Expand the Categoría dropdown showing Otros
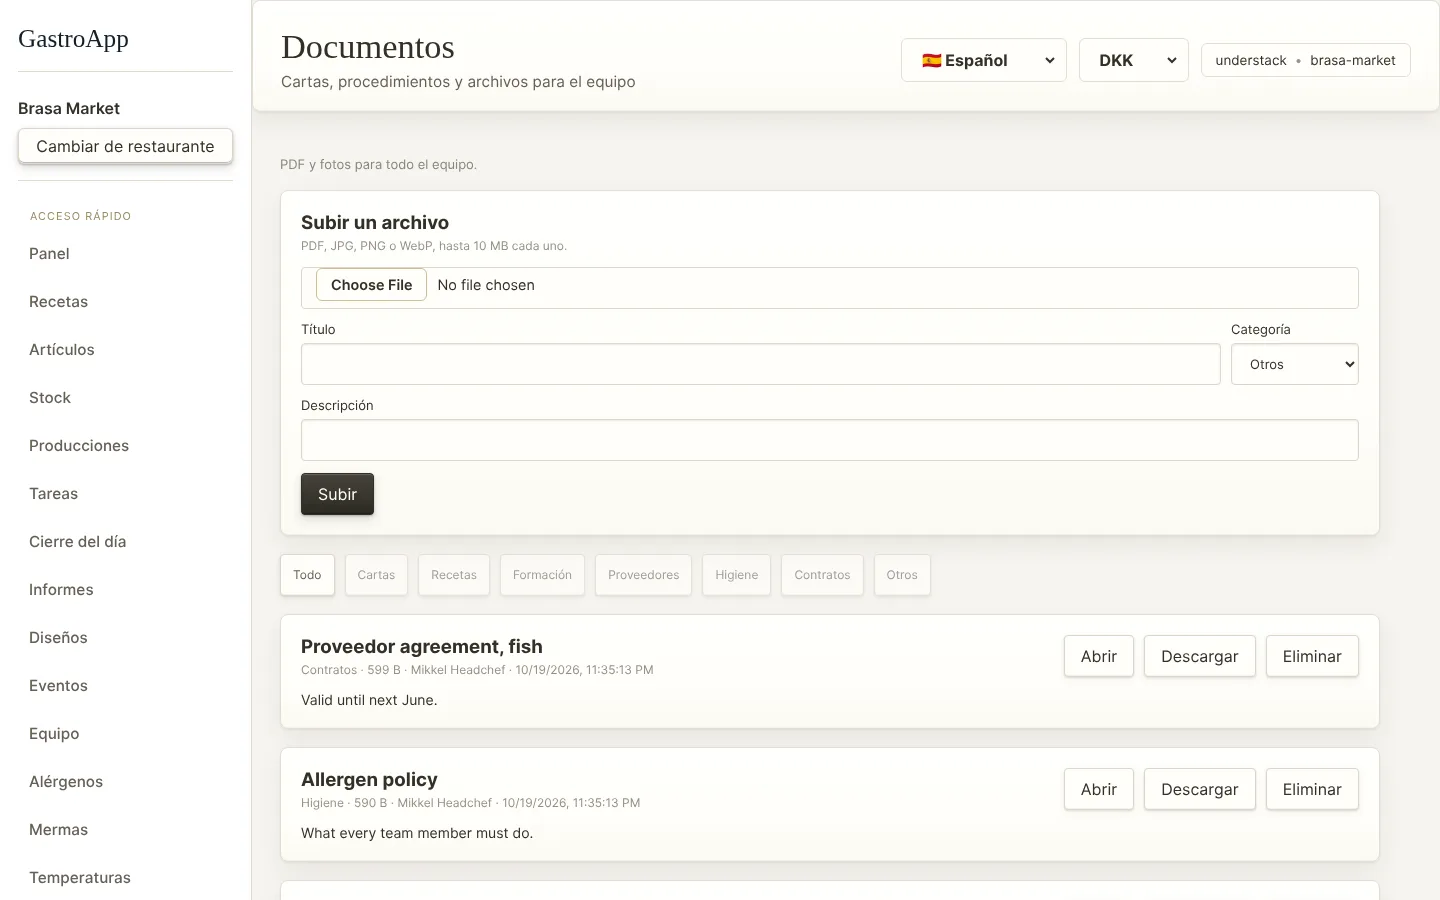This screenshot has width=1440, height=900. tap(1294, 364)
